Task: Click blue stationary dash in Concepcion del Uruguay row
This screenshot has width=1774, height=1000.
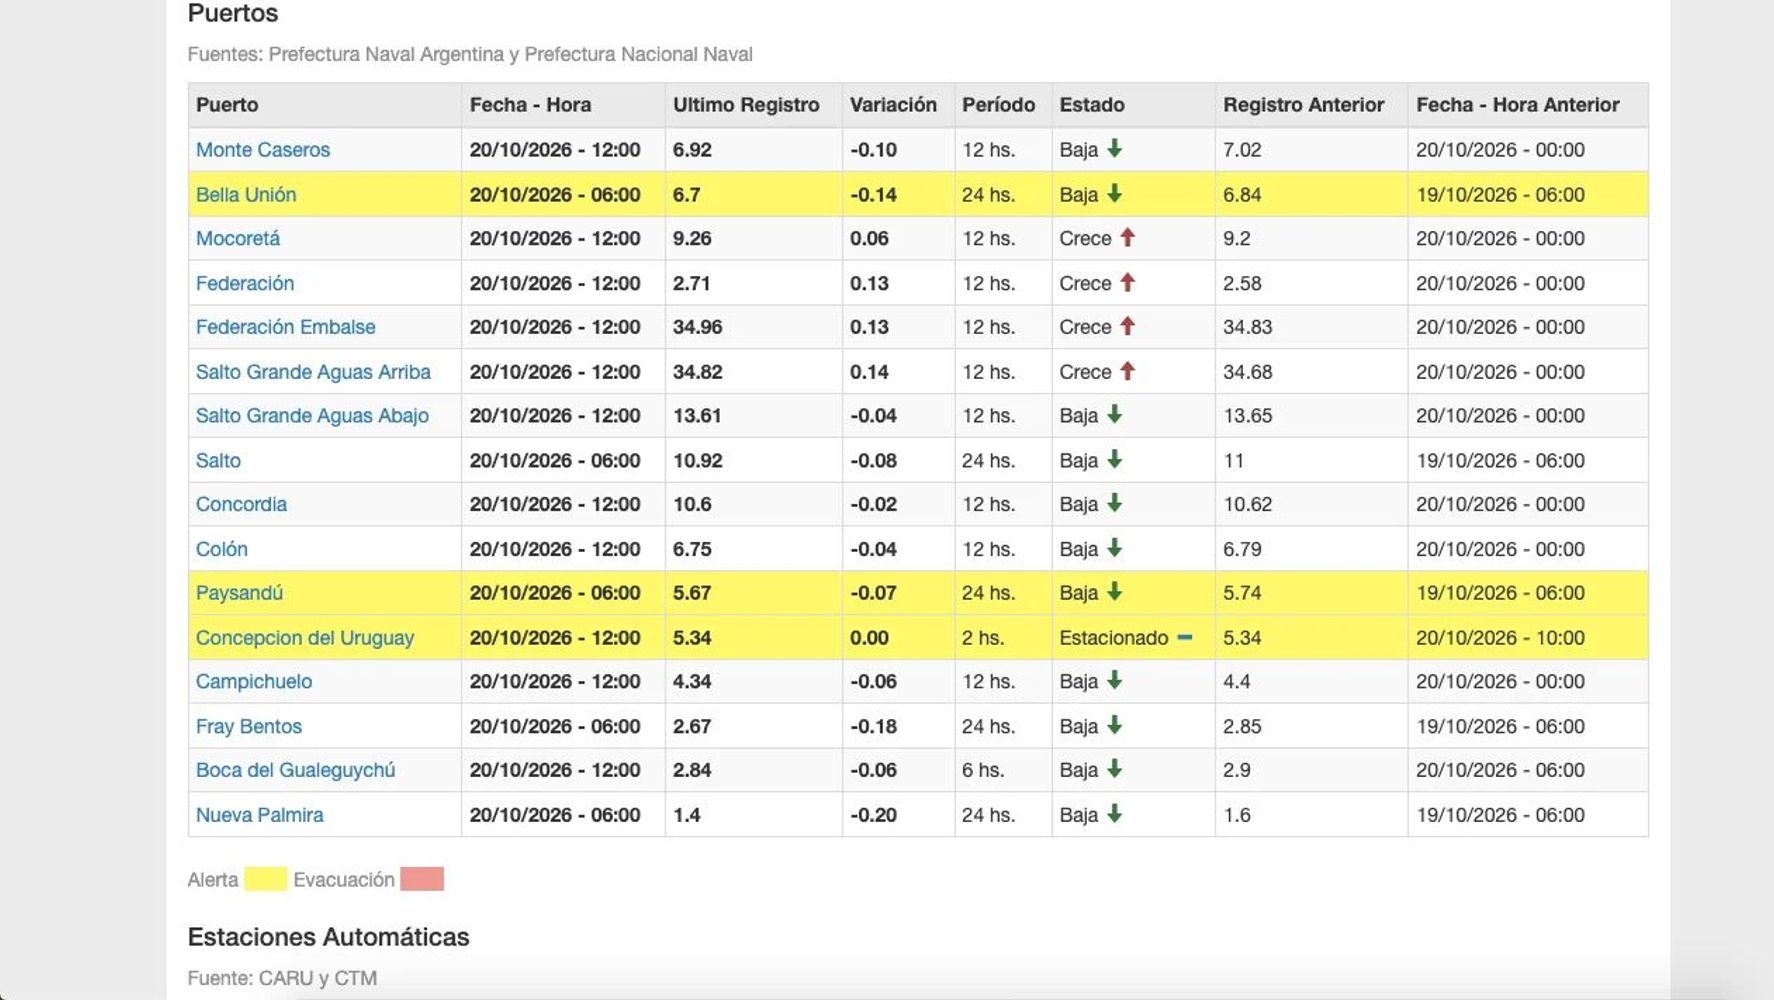Action: [1185, 637]
